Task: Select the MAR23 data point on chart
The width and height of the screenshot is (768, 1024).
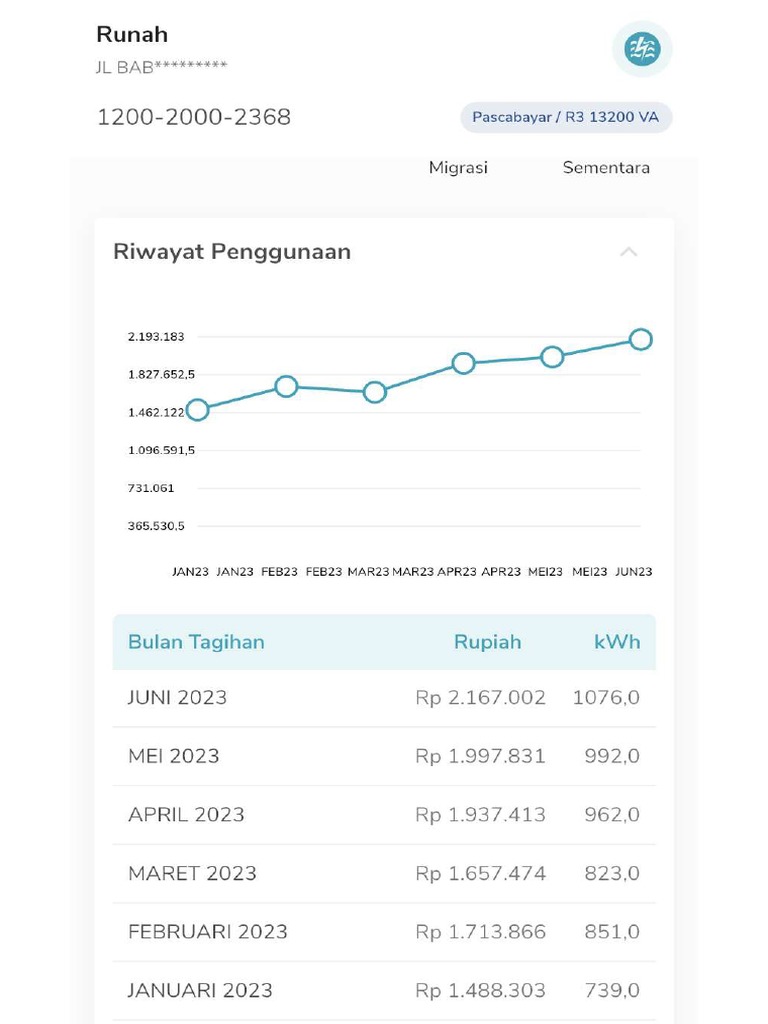Action: [x=375, y=392]
